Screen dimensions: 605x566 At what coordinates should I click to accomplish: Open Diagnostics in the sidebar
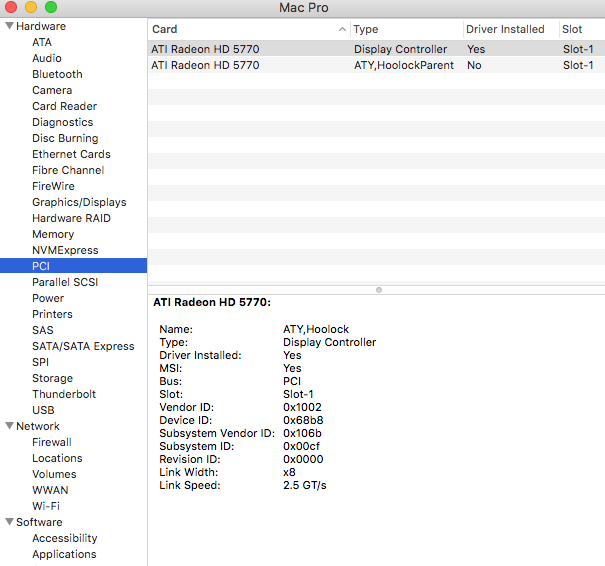point(63,122)
